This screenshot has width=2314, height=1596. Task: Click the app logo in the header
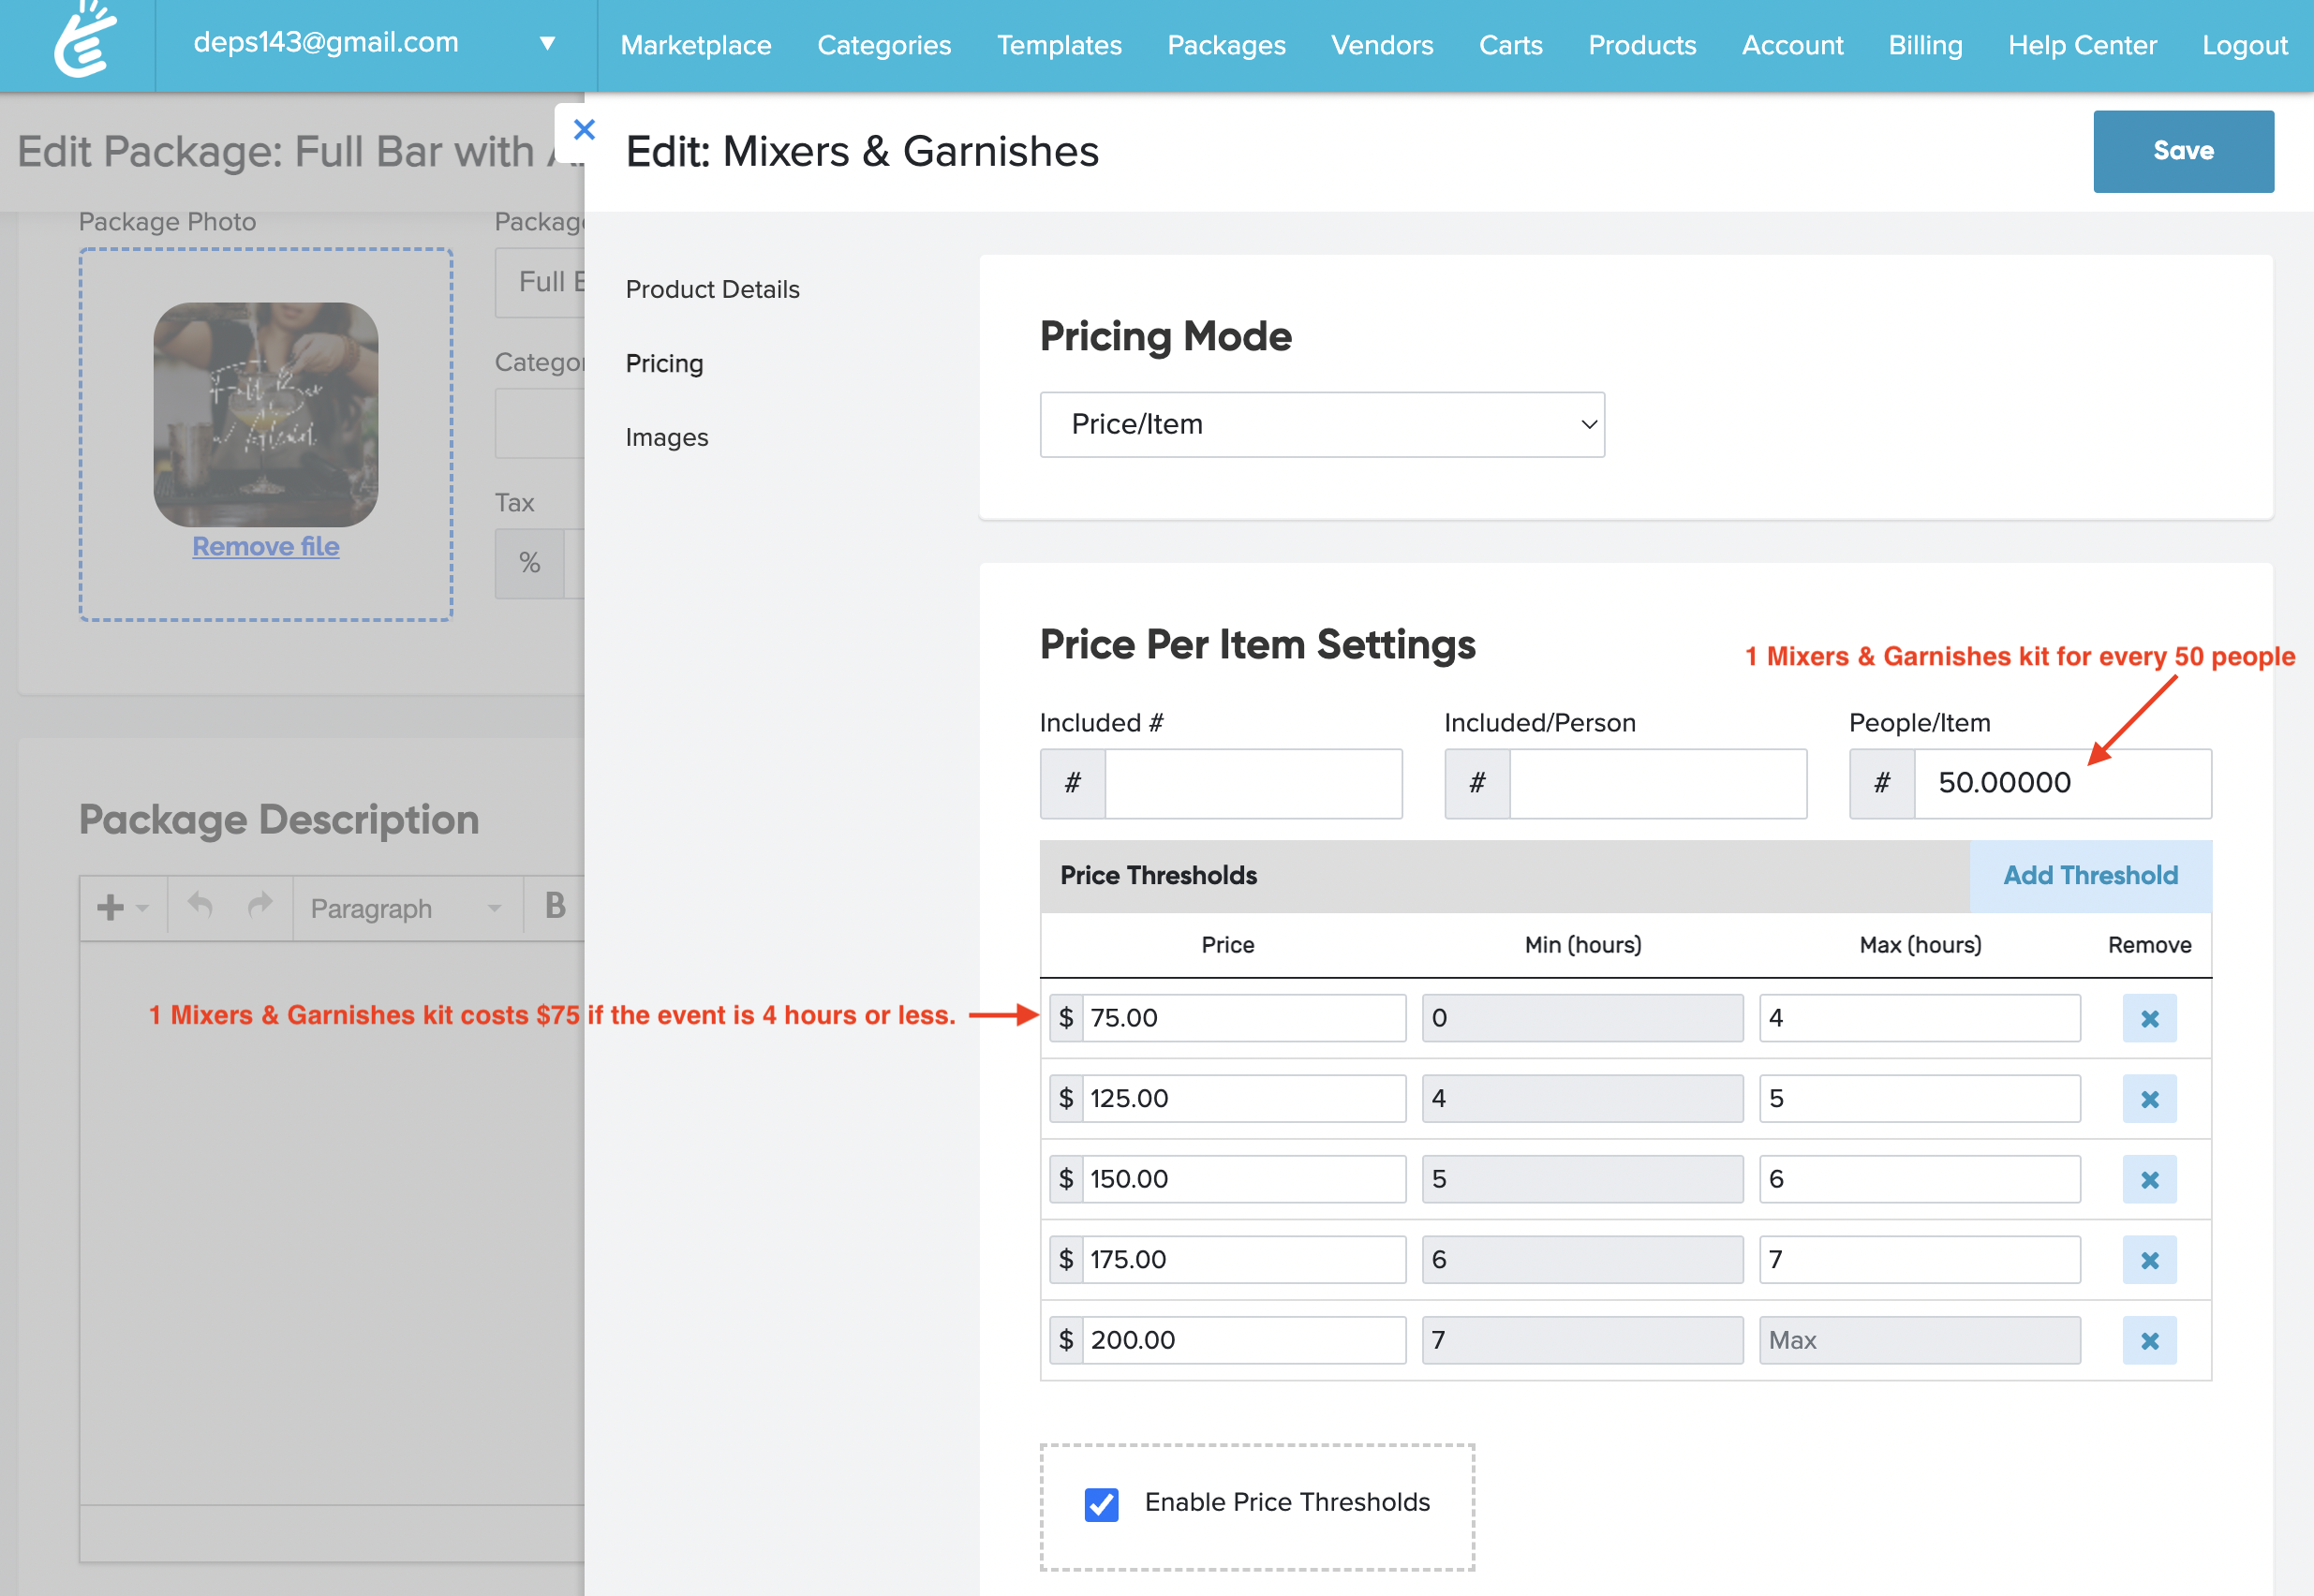pos(85,42)
